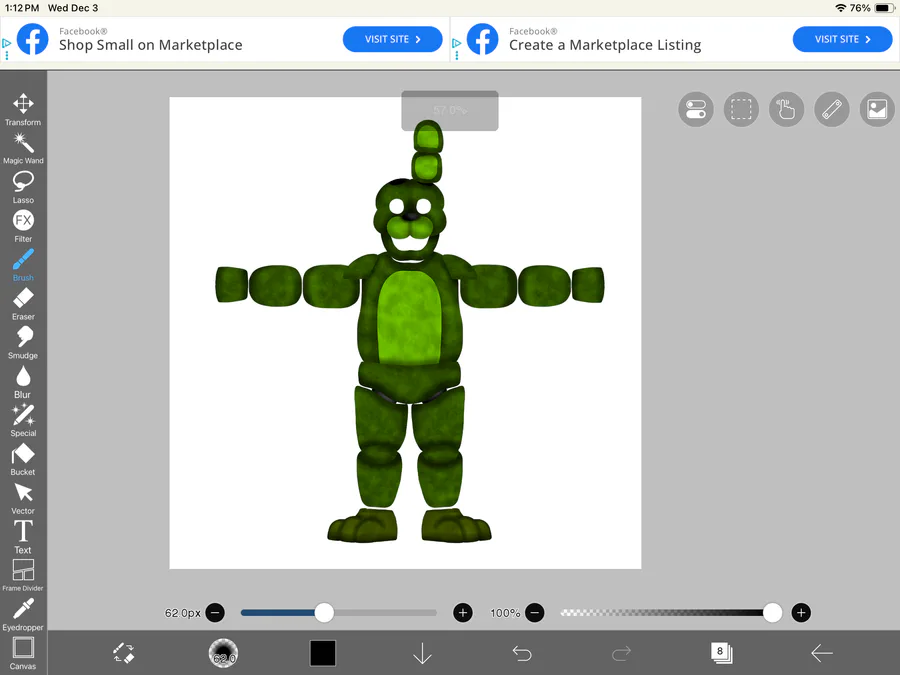Open Create a Marketplace Listing ad text

(x=605, y=45)
